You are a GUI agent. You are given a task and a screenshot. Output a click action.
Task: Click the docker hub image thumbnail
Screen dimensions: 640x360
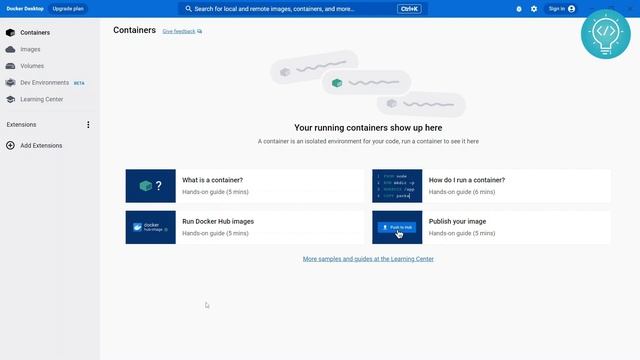(x=151, y=227)
